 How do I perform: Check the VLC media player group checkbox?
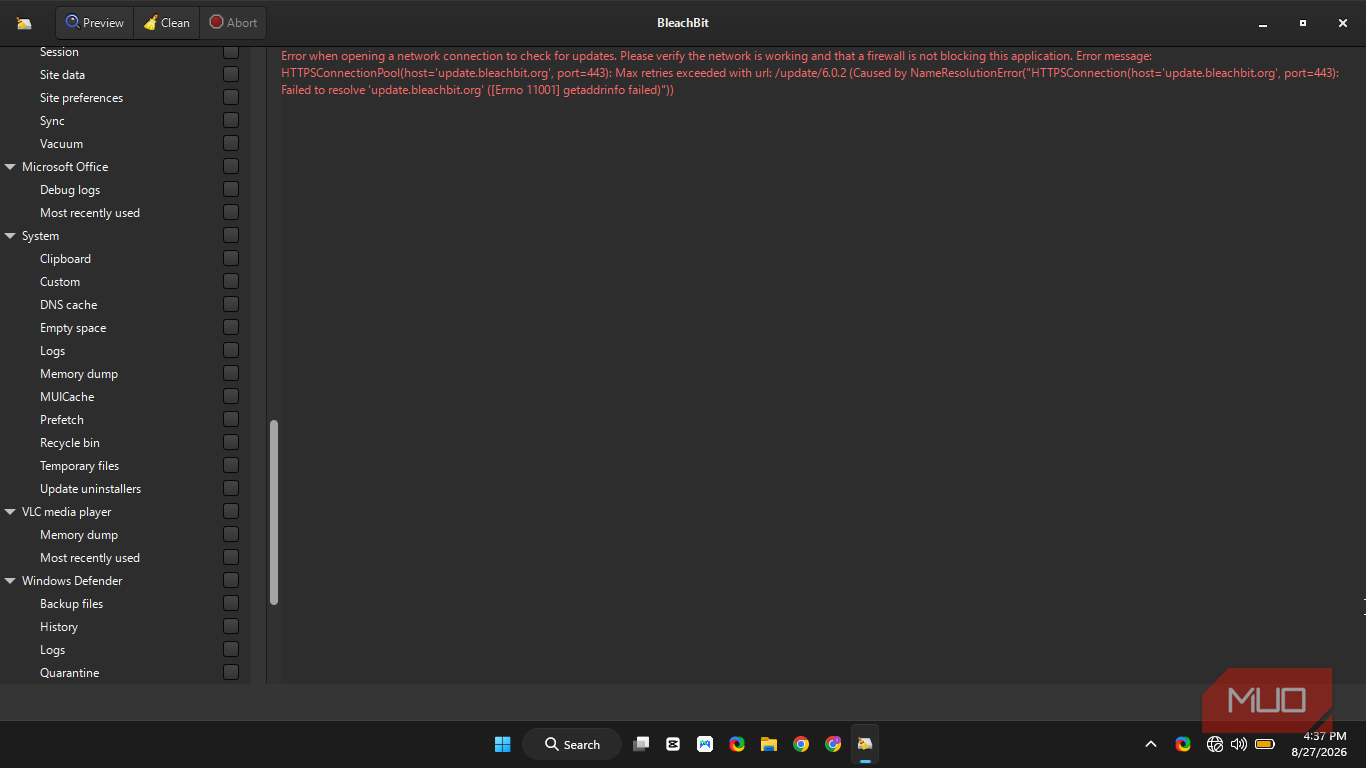(231, 512)
